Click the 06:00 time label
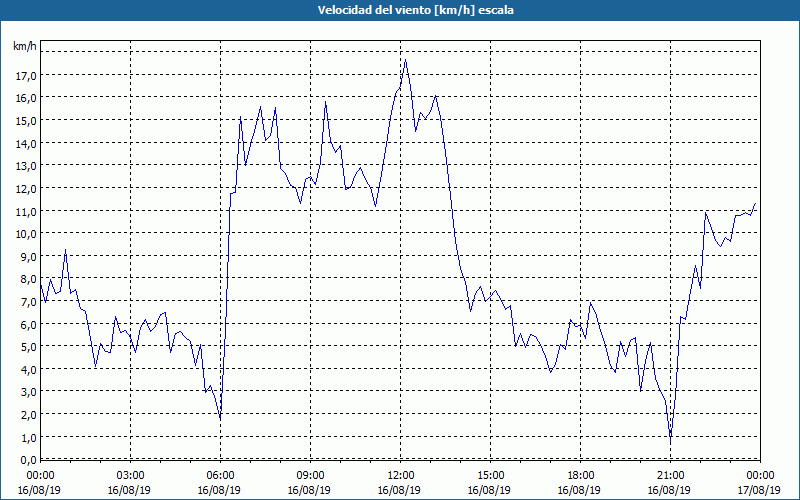Viewport: 800px width, 500px height. (x=220, y=476)
